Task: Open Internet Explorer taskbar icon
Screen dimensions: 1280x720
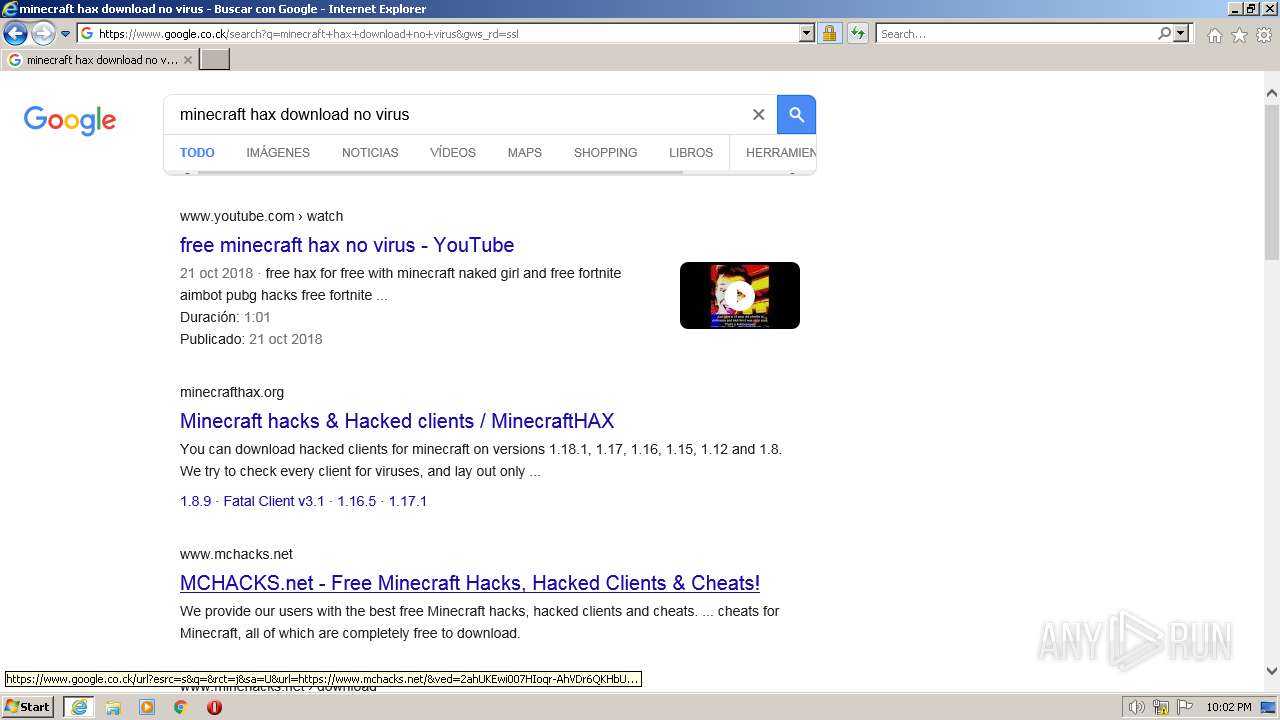Action: [x=79, y=707]
